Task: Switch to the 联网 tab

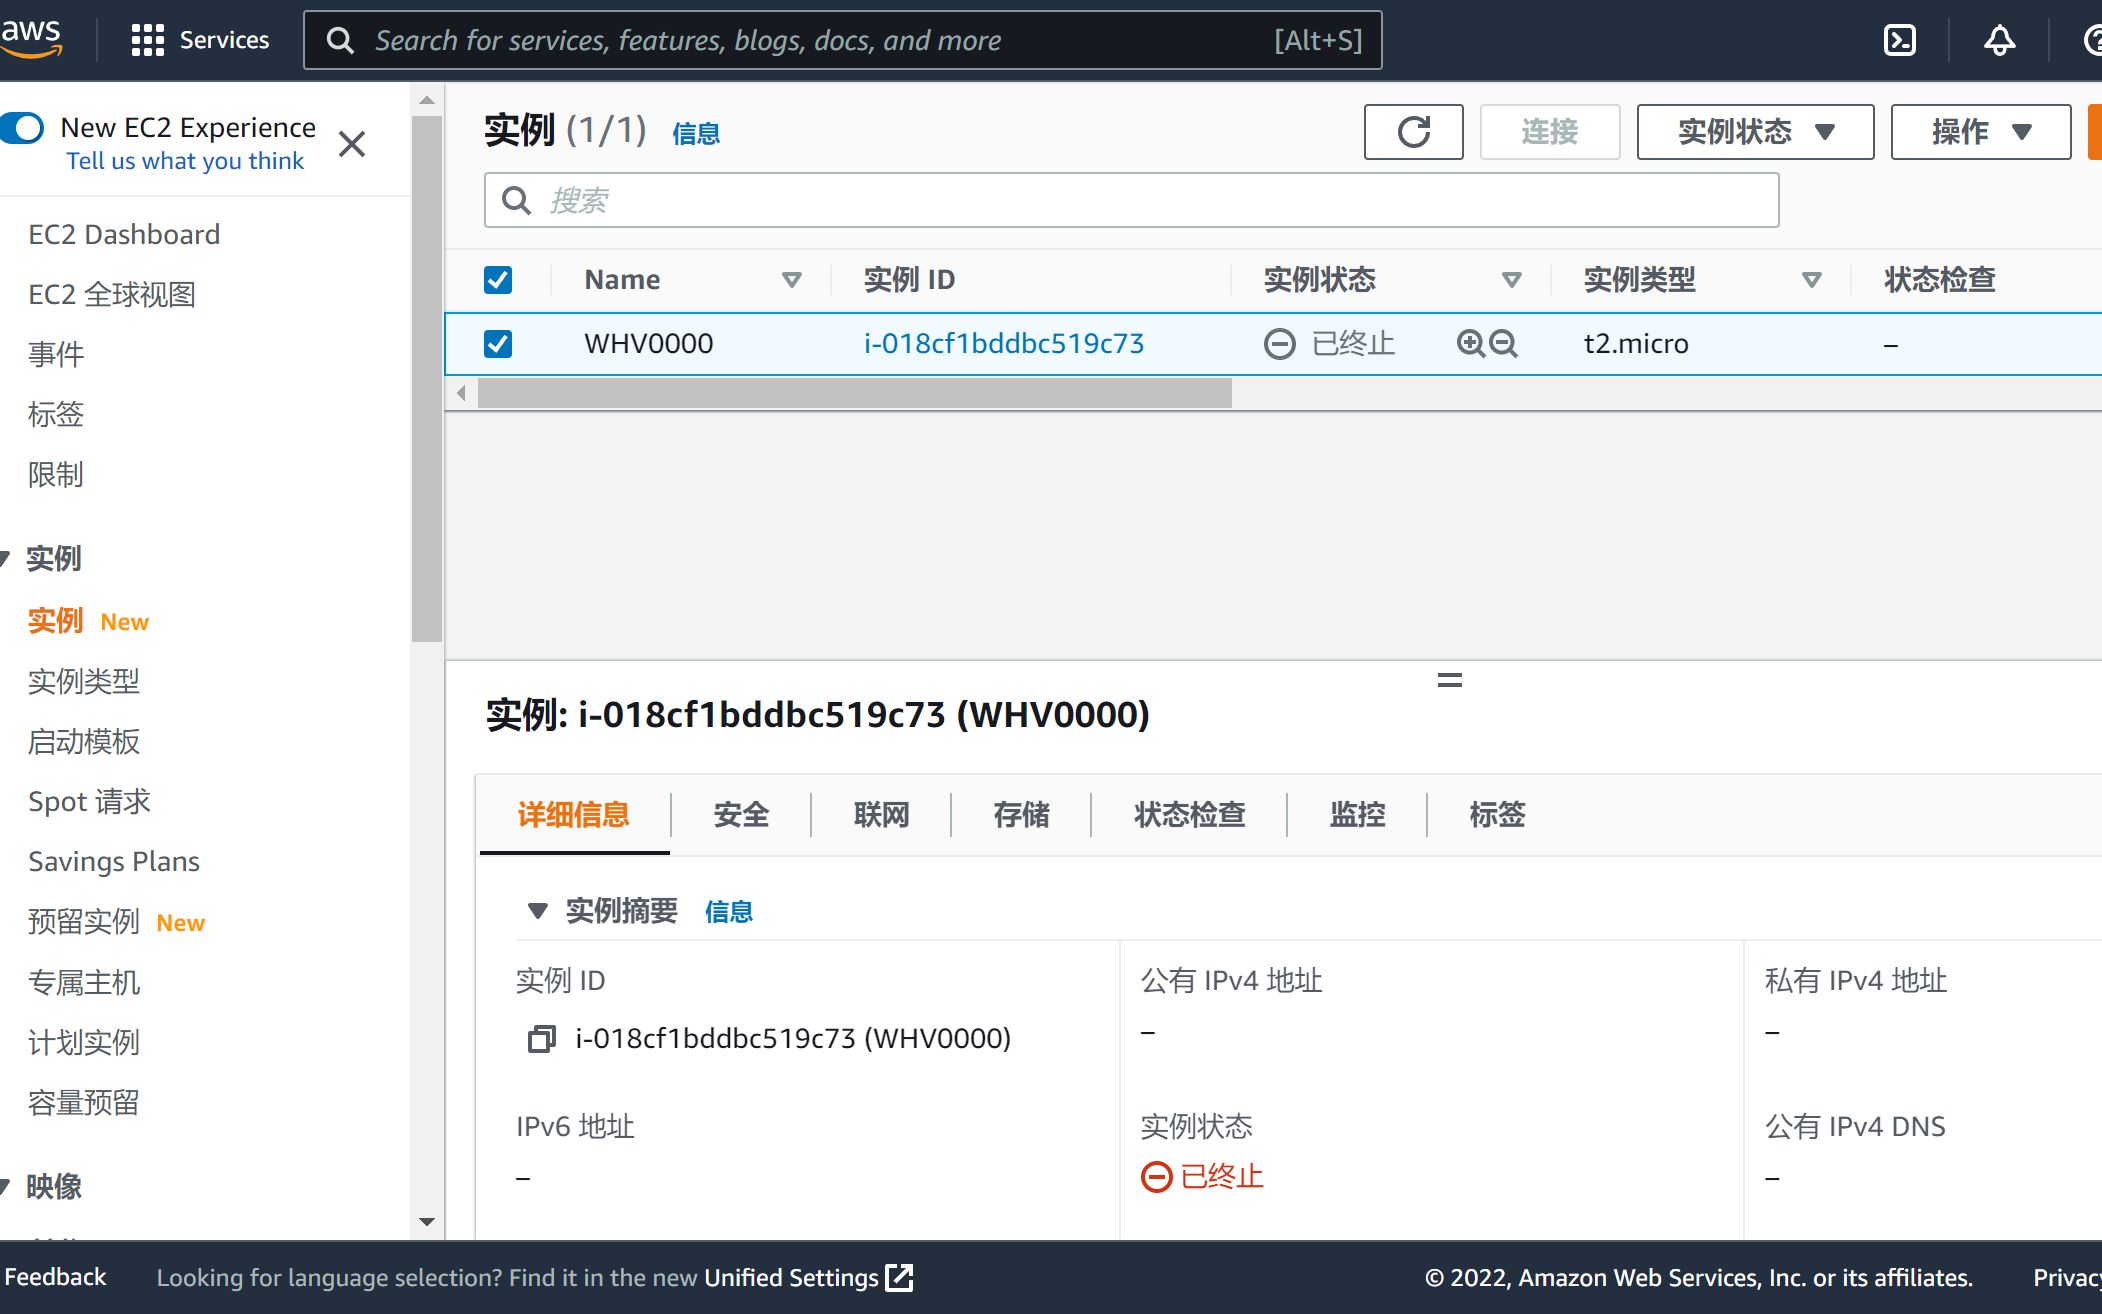Action: (x=881, y=815)
